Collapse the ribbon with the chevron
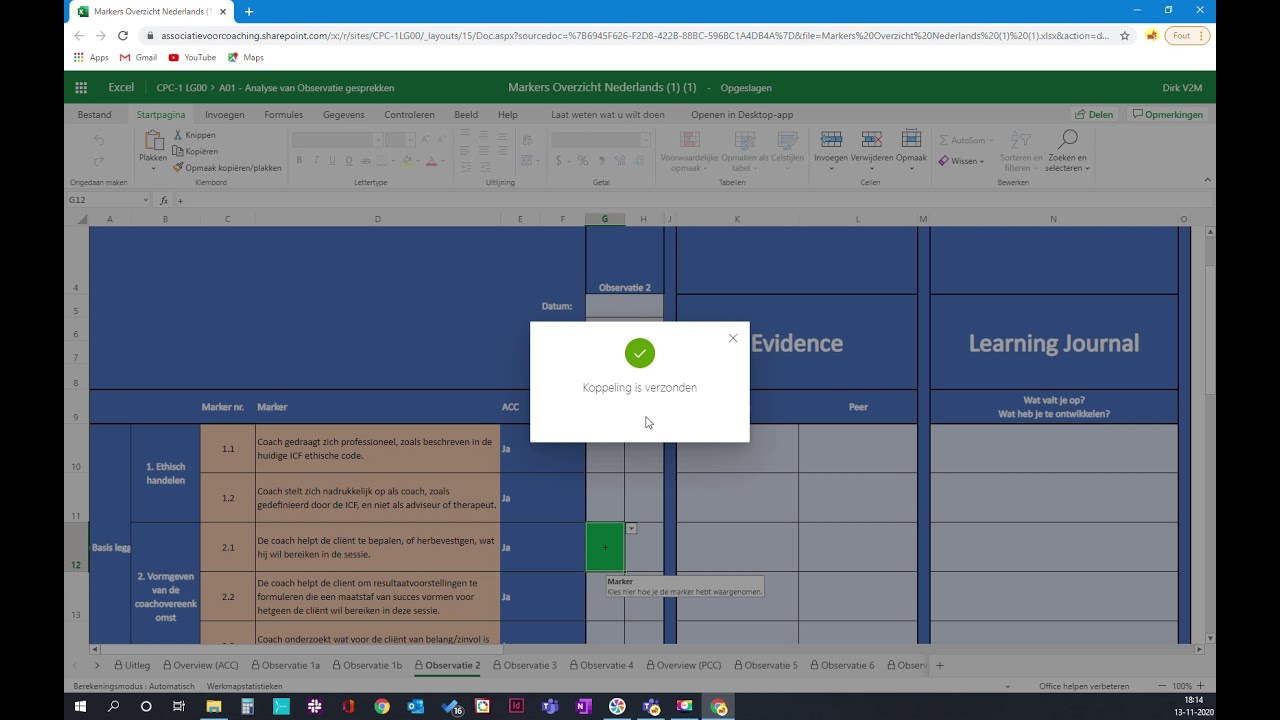This screenshot has width=1280, height=720. point(1207,180)
